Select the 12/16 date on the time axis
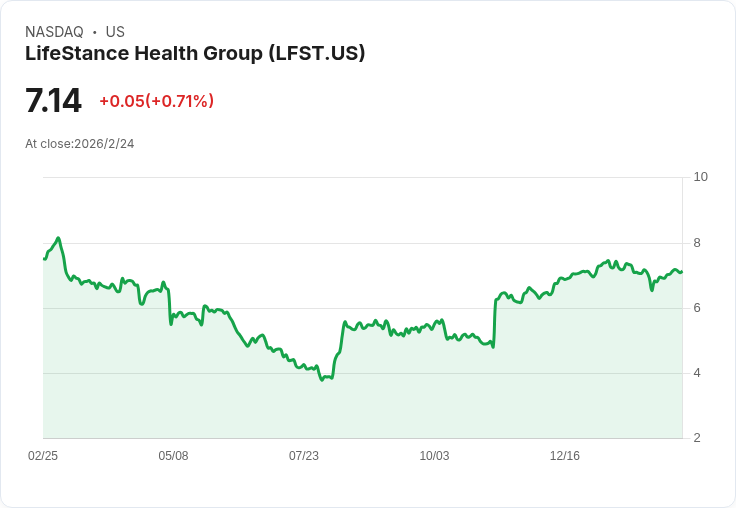Screen dimensions: 736x508 tap(565, 456)
